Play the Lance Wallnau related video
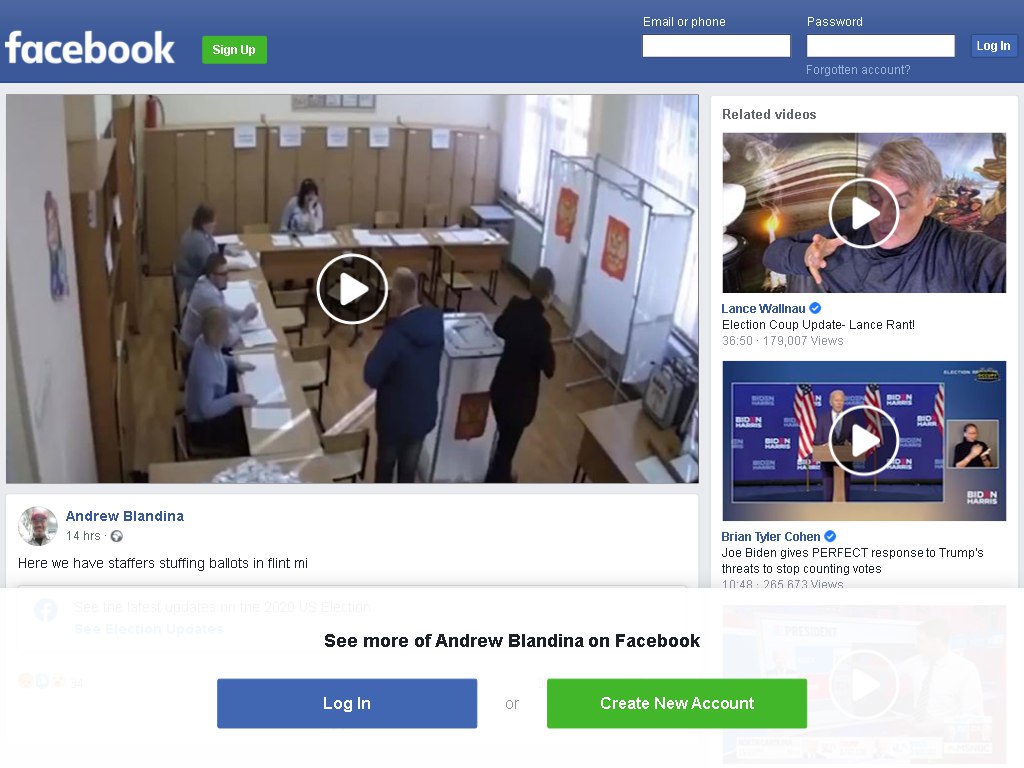The image size is (1024, 768). (x=863, y=213)
